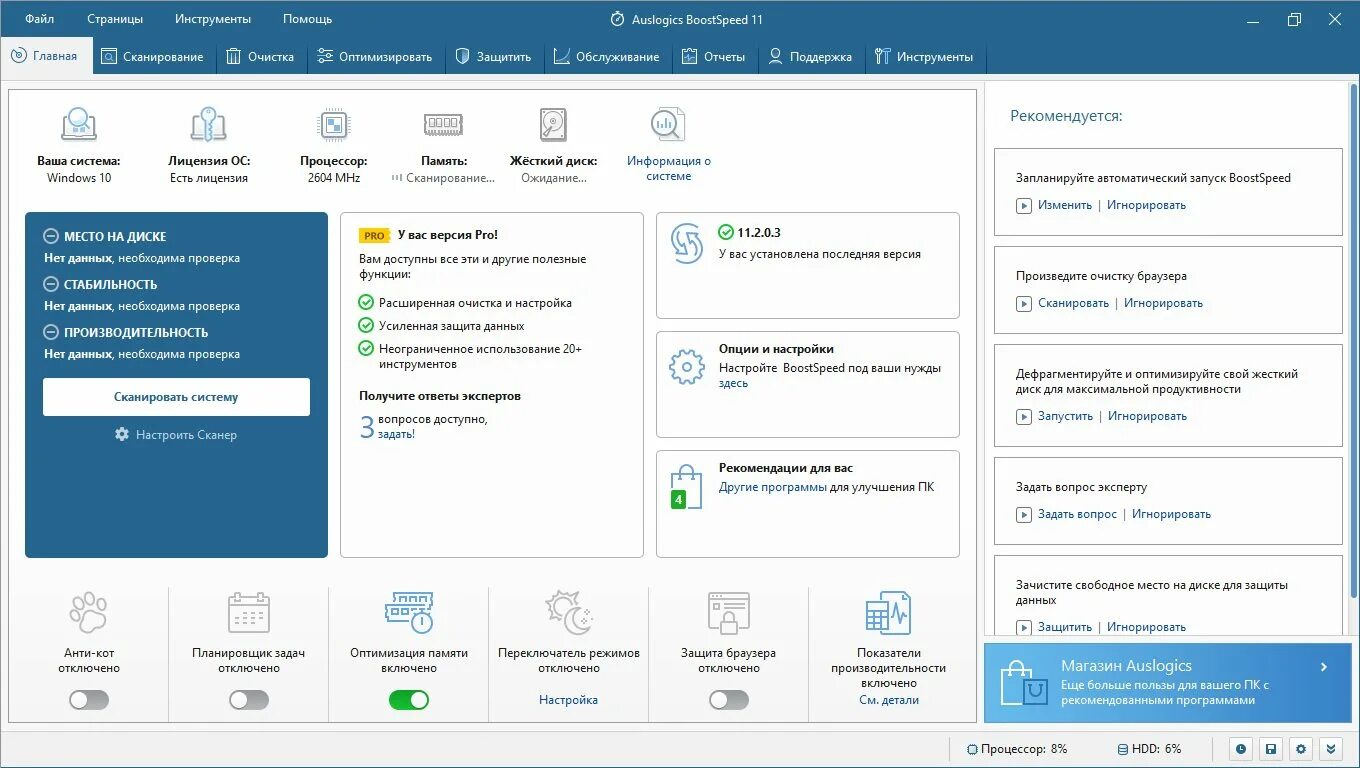Toggle the Анти-кот switch on
This screenshot has height=768, width=1360.
click(89, 700)
